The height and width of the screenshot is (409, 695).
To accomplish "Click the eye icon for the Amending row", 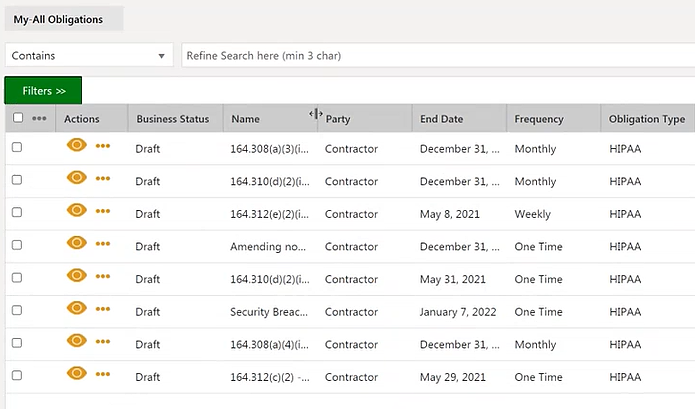I will point(77,244).
